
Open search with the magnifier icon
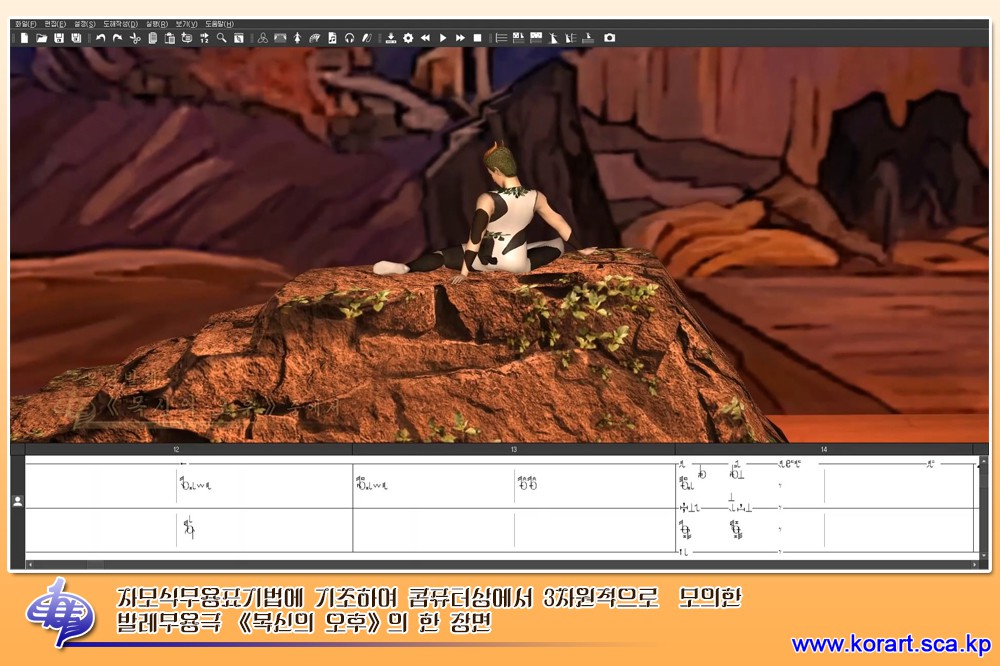tap(221, 38)
